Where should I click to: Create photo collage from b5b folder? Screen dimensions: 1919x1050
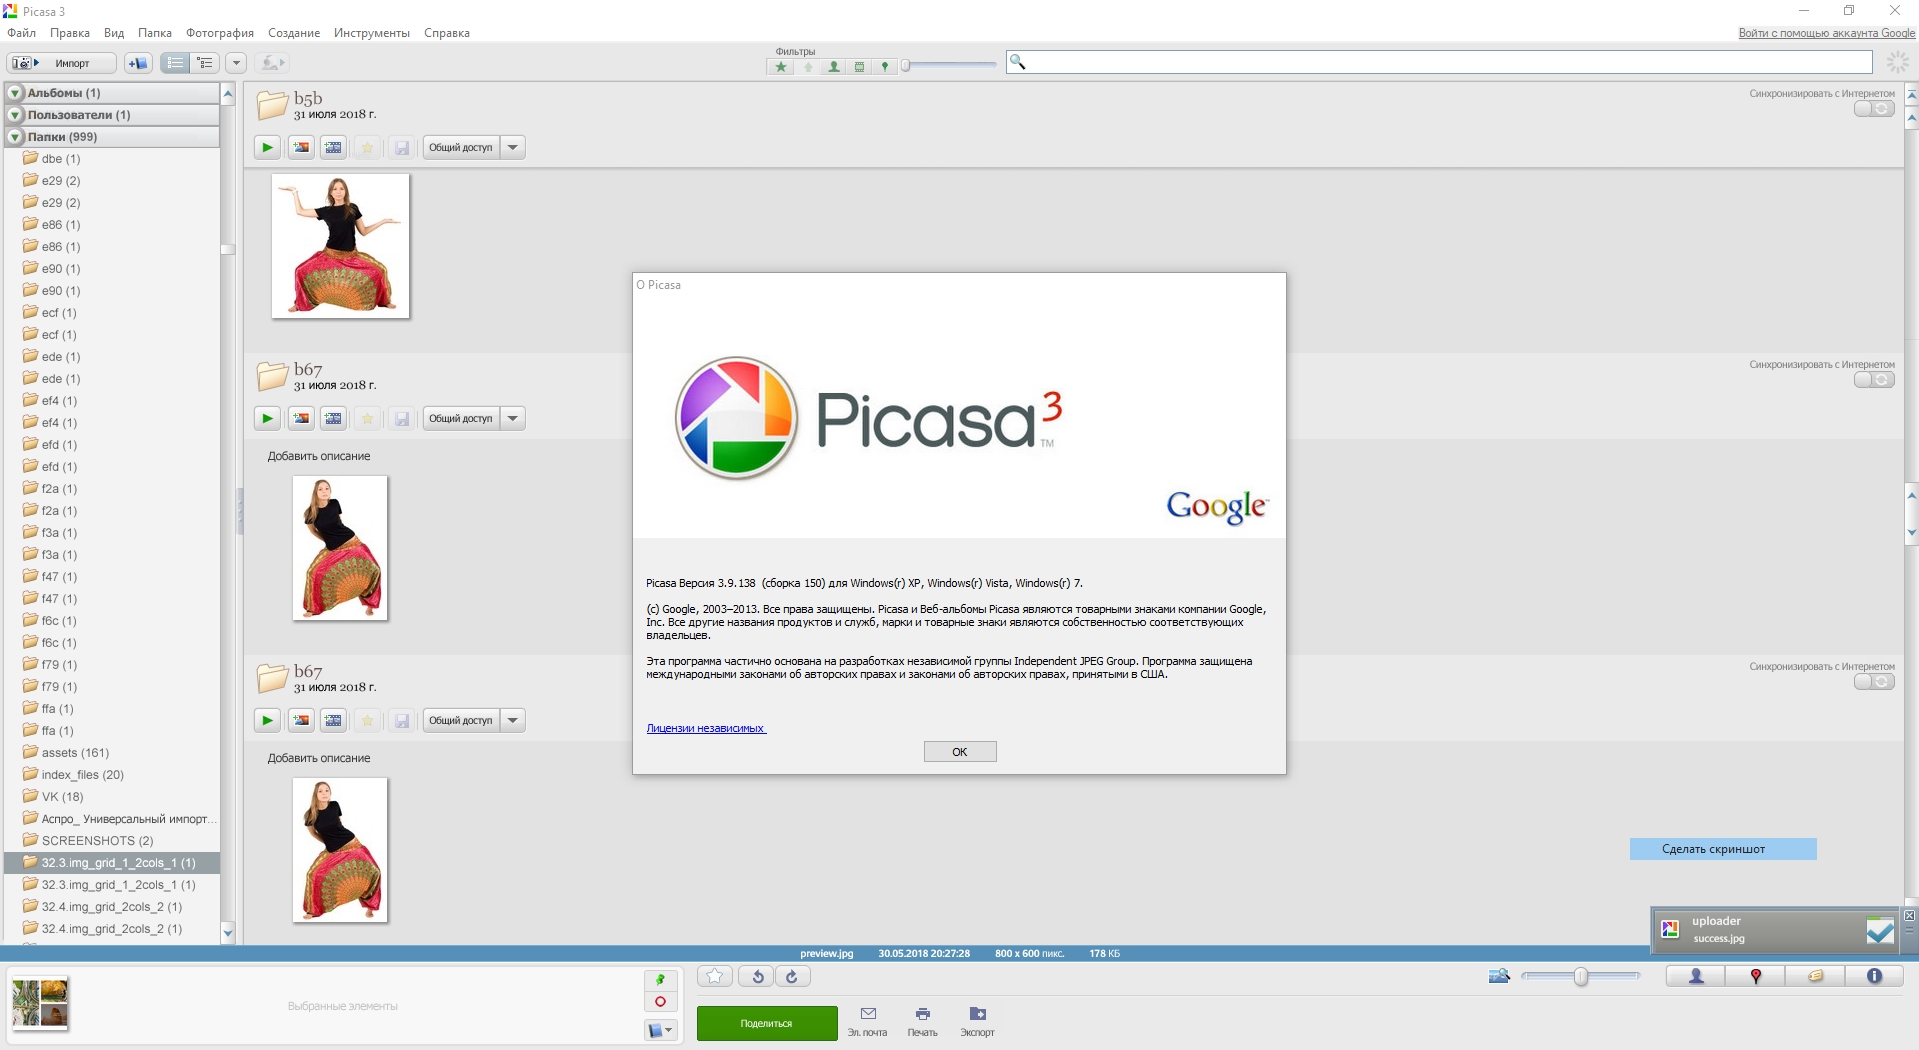301,147
